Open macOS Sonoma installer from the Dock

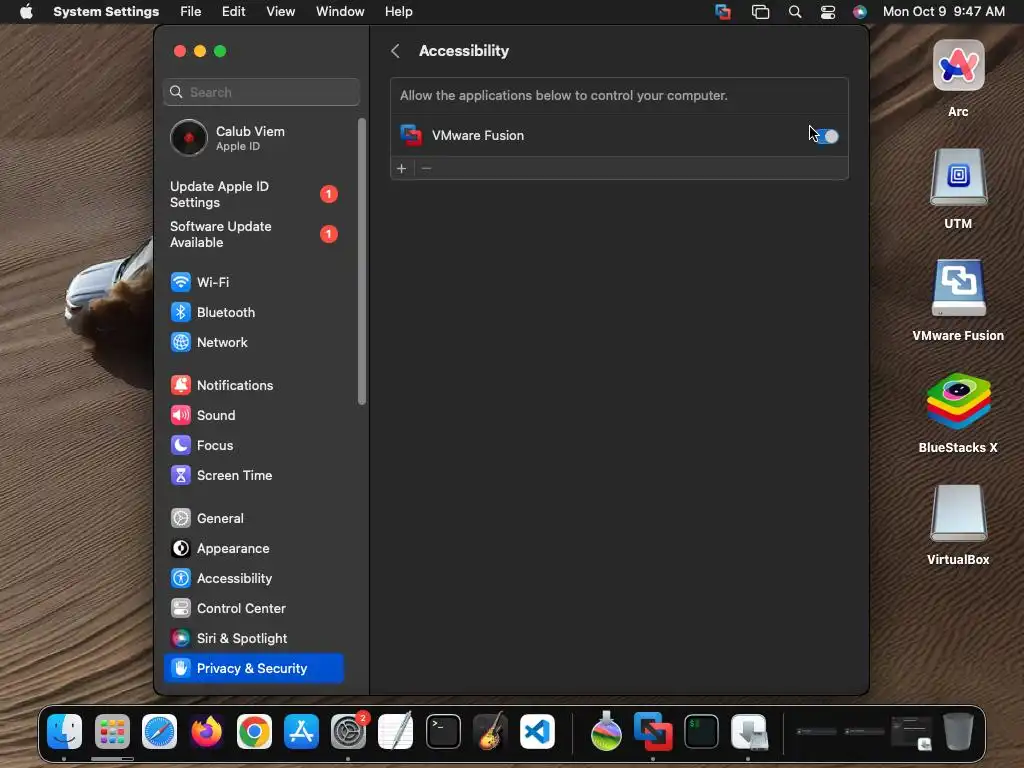pos(606,731)
